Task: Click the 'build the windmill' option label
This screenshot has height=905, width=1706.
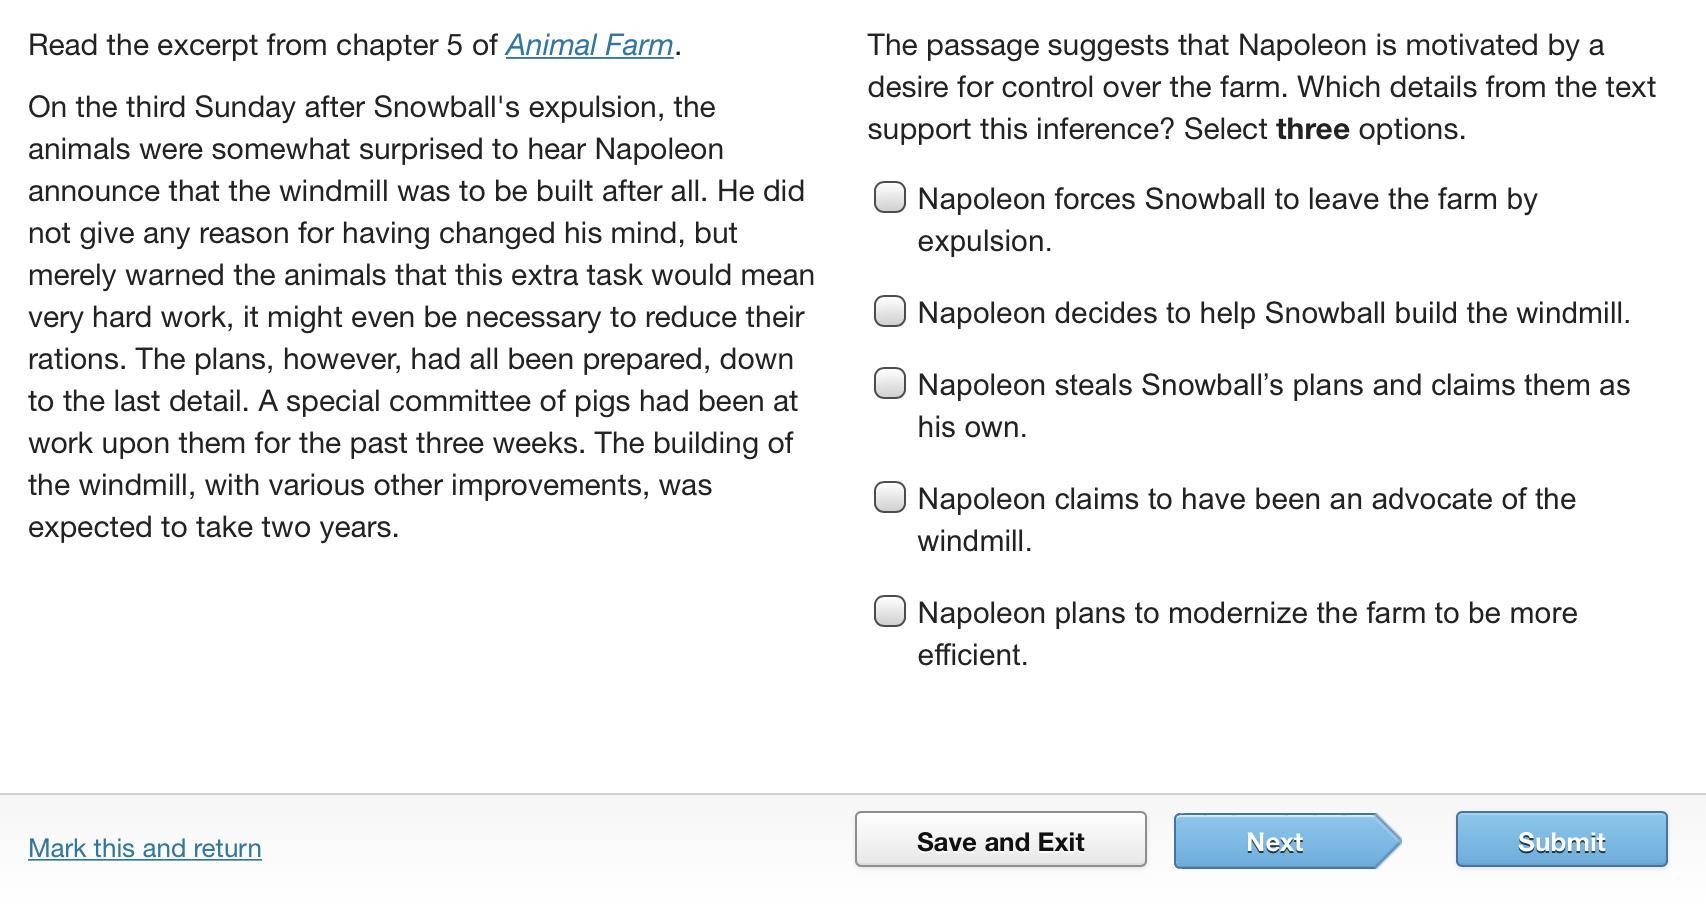Action: 1273,313
